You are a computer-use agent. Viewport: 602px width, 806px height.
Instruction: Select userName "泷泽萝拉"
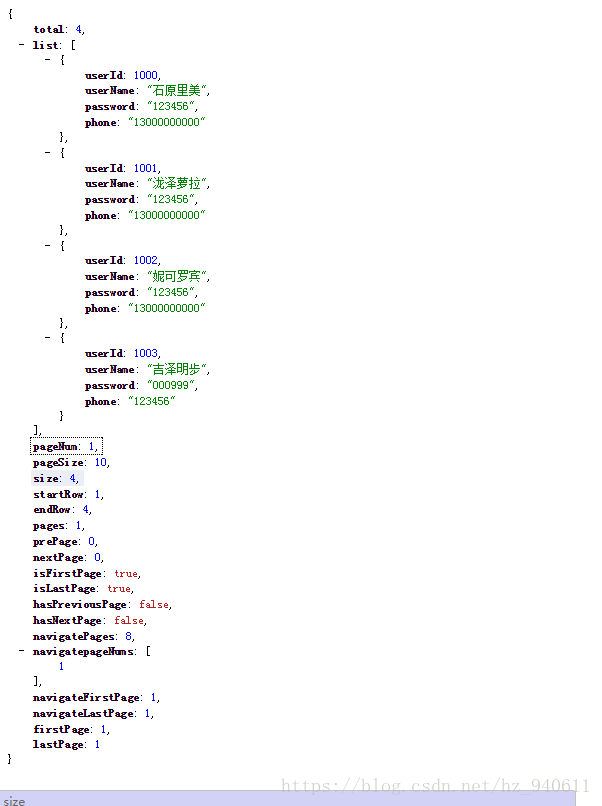[x=177, y=184]
